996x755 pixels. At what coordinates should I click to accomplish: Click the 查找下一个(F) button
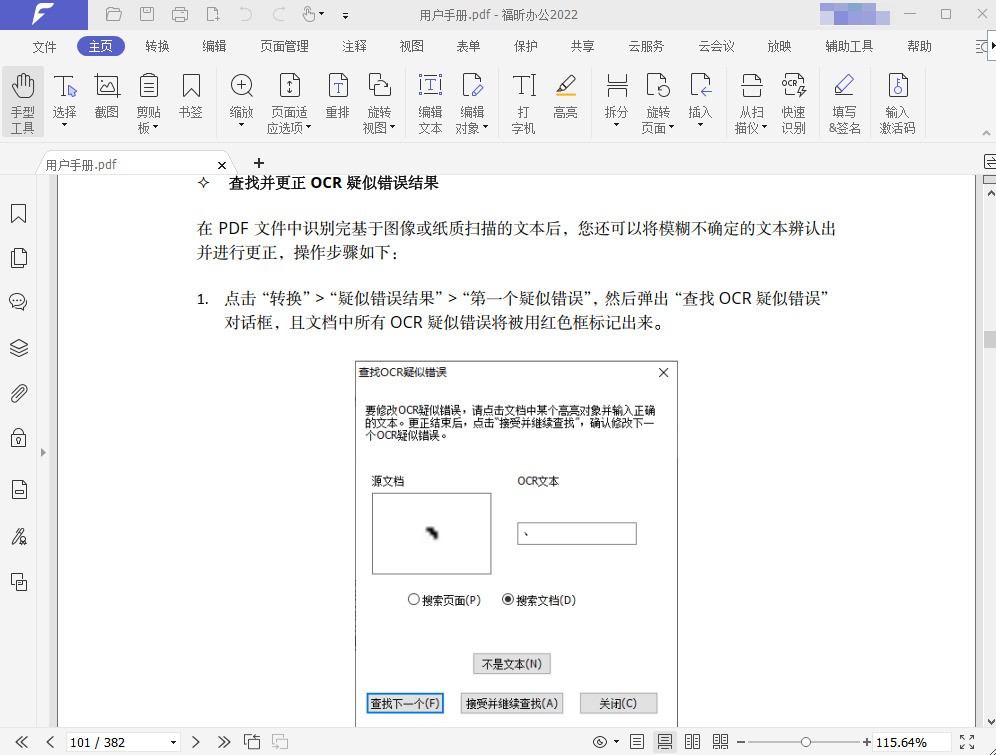pos(404,703)
